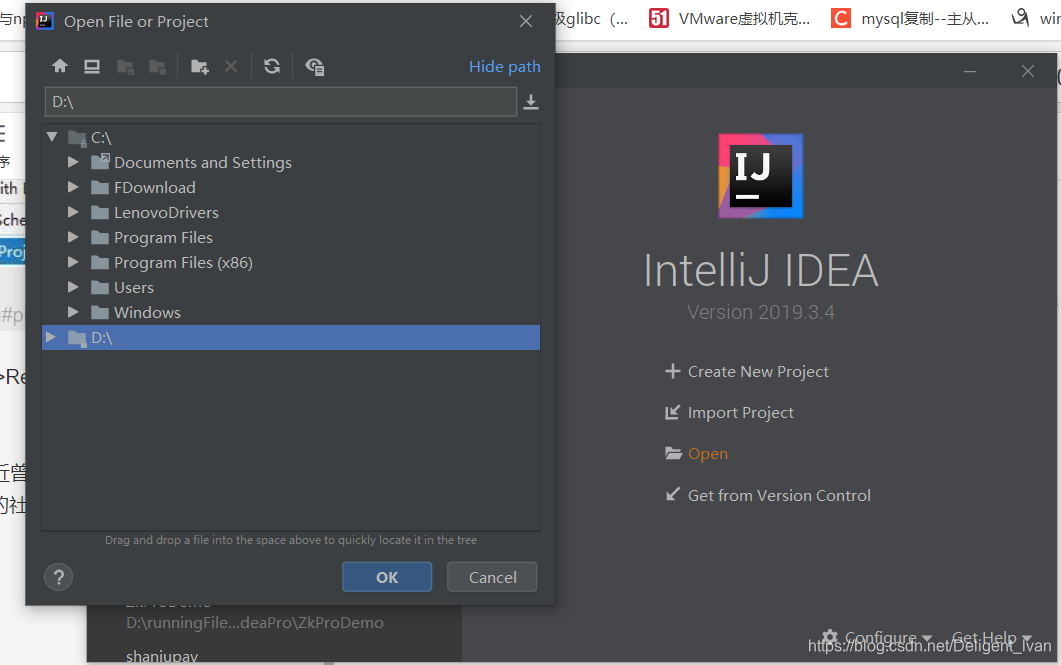
Task: Refresh the file tree
Action: pos(272,66)
